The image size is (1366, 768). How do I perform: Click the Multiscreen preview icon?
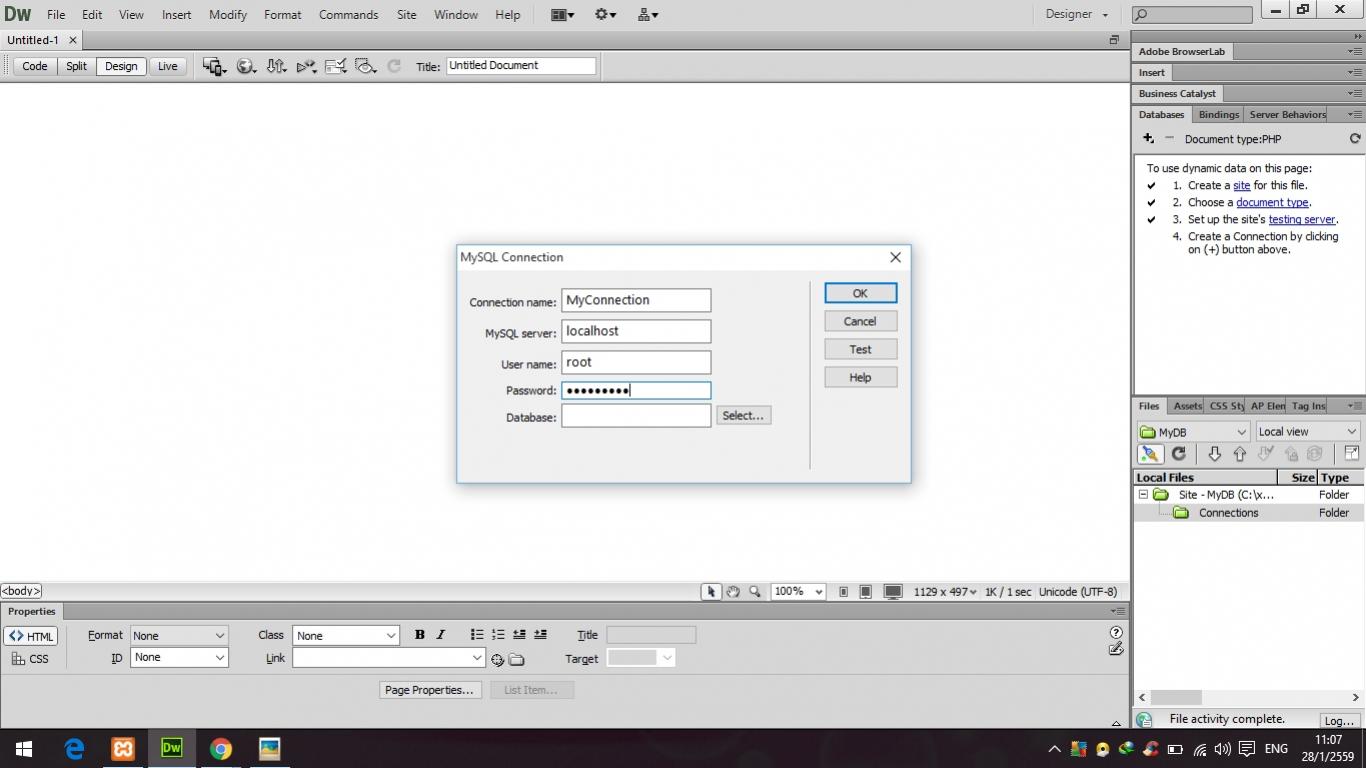[214, 66]
